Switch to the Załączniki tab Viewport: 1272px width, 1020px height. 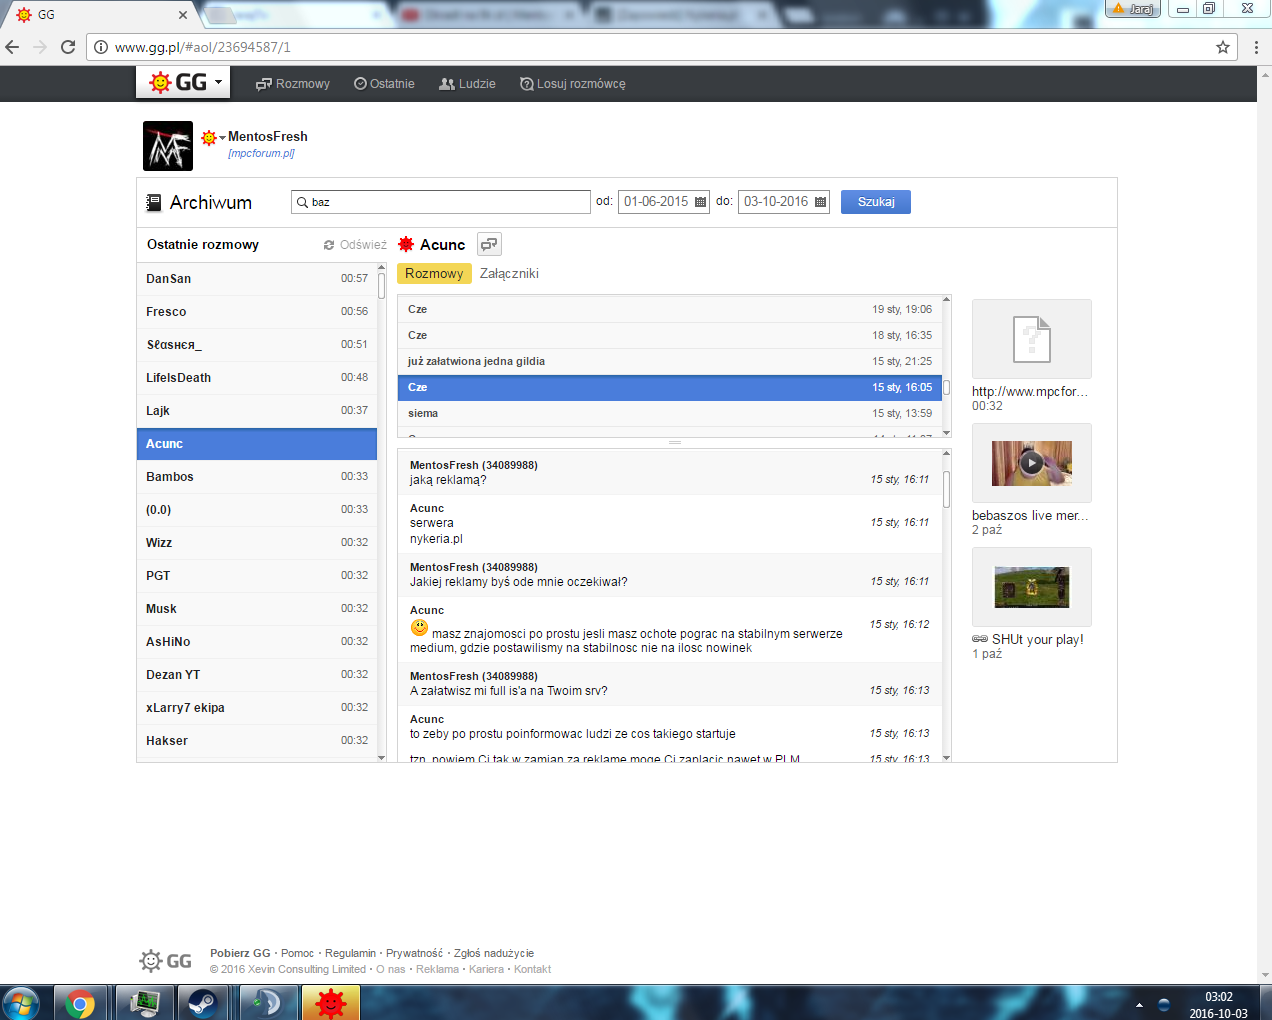pyautogui.click(x=509, y=274)
